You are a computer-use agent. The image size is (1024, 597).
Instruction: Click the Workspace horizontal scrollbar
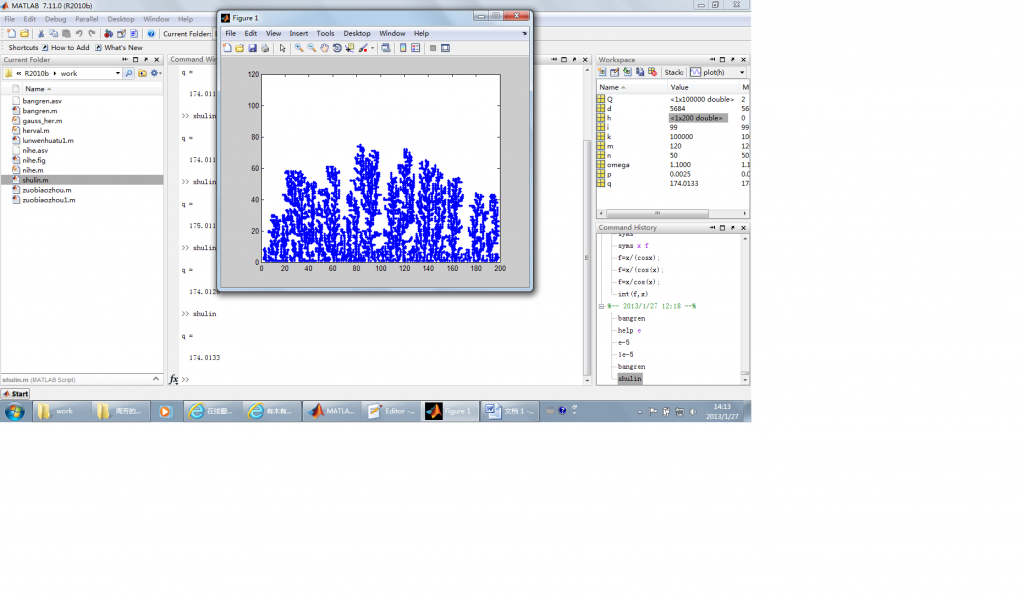[x=657, y=214]
